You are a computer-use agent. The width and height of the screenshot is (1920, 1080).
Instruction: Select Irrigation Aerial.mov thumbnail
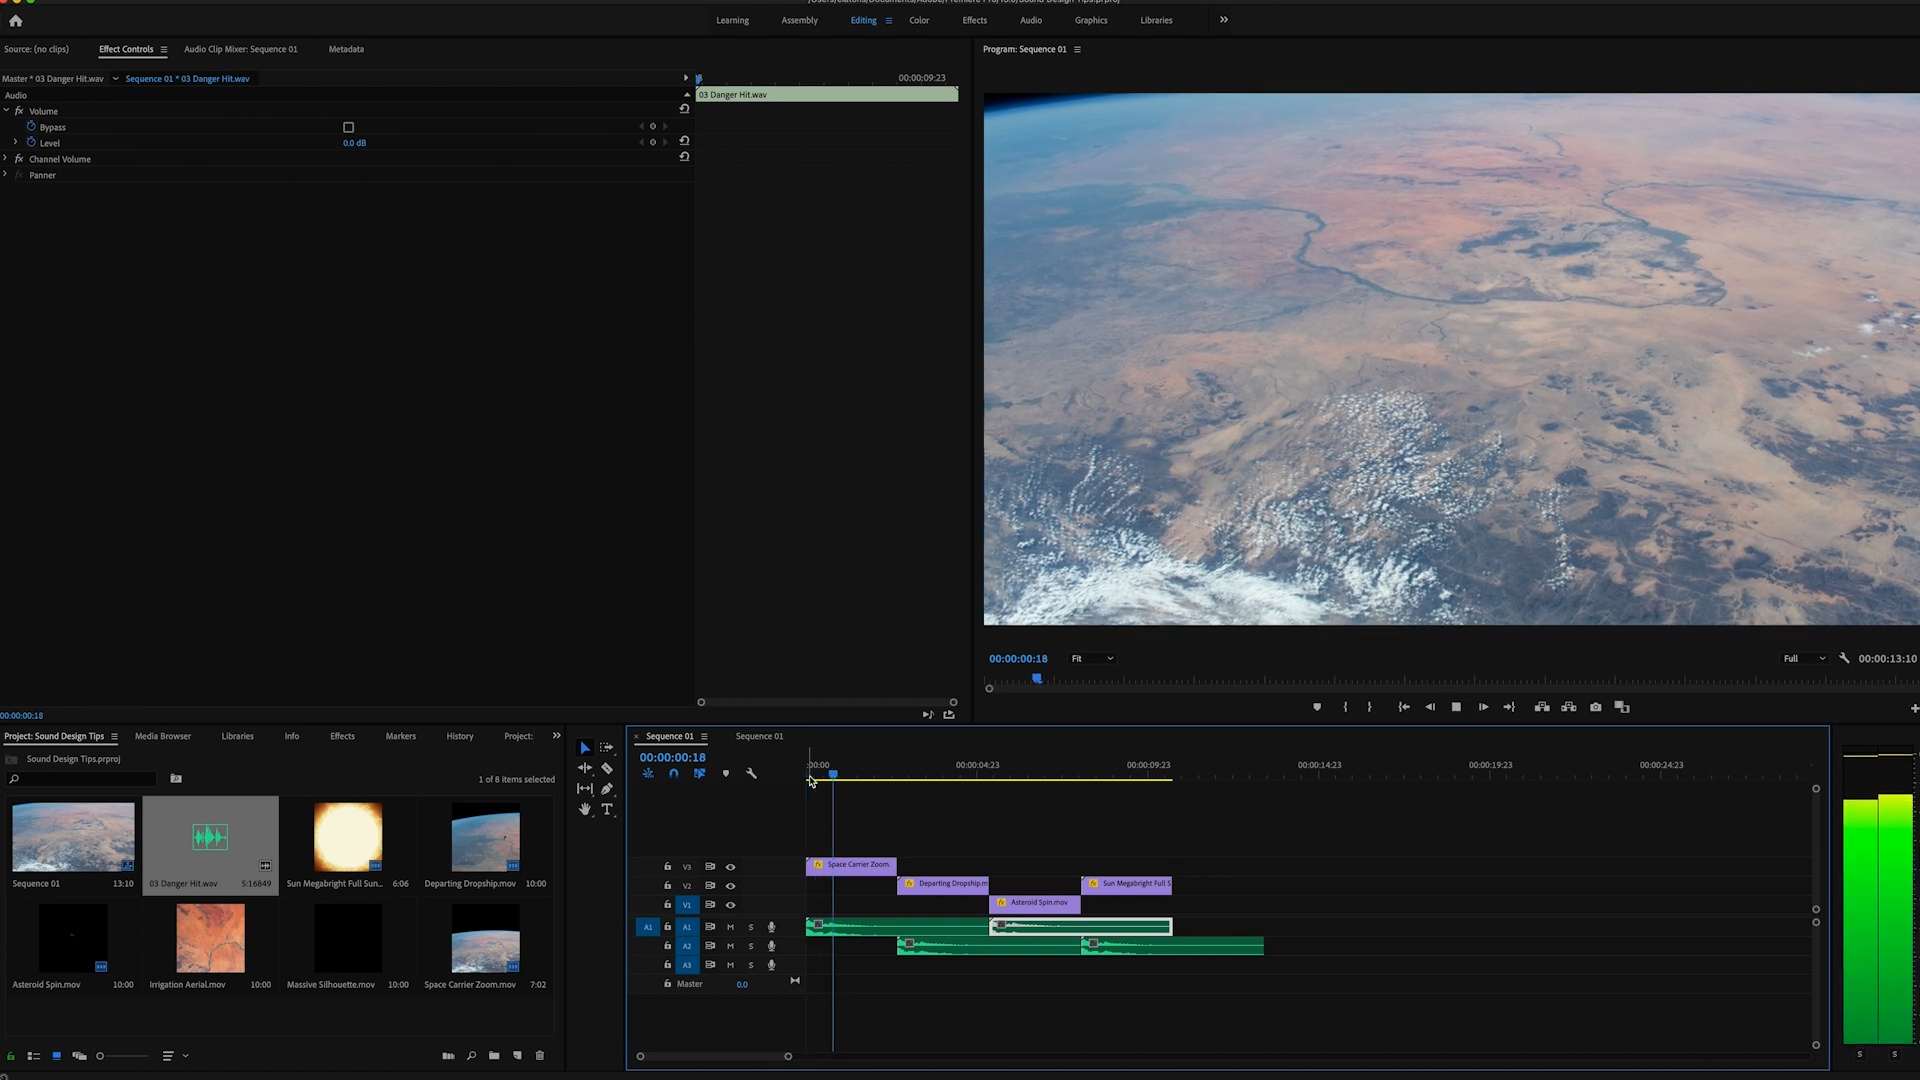pyautogui.click(x=210, y=938)
